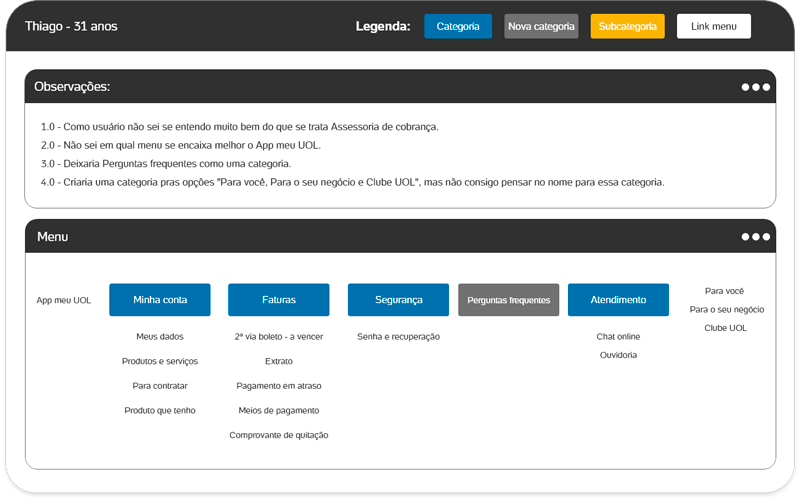Image resolution: width=800 pixels, height=500 pixels.
Task: Click the gray Nova categoria legend box
Action: click(x=541, y=26)
